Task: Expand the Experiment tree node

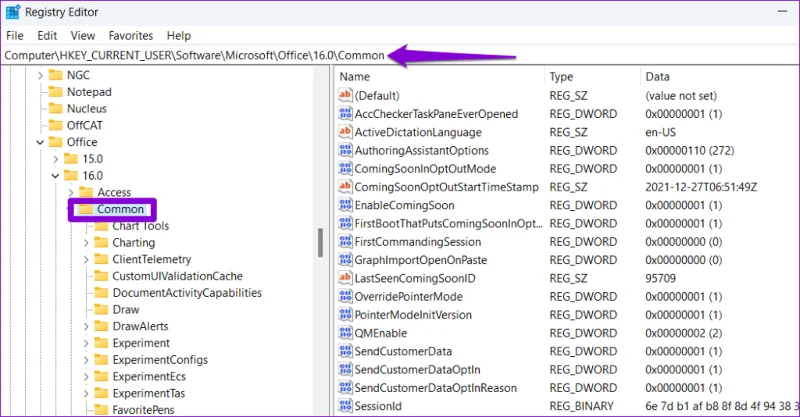Action: pyautogui.click(x=86, y=344)
